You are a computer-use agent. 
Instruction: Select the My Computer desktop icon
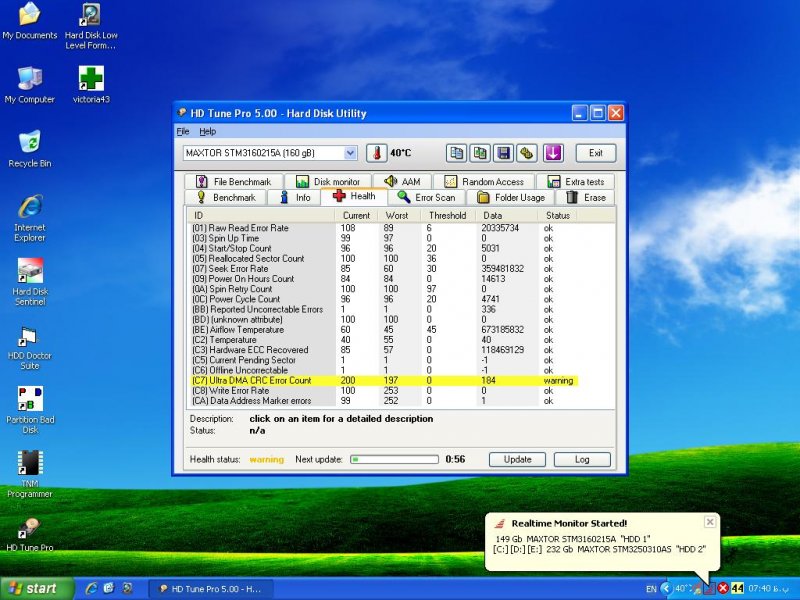point(30,85)
